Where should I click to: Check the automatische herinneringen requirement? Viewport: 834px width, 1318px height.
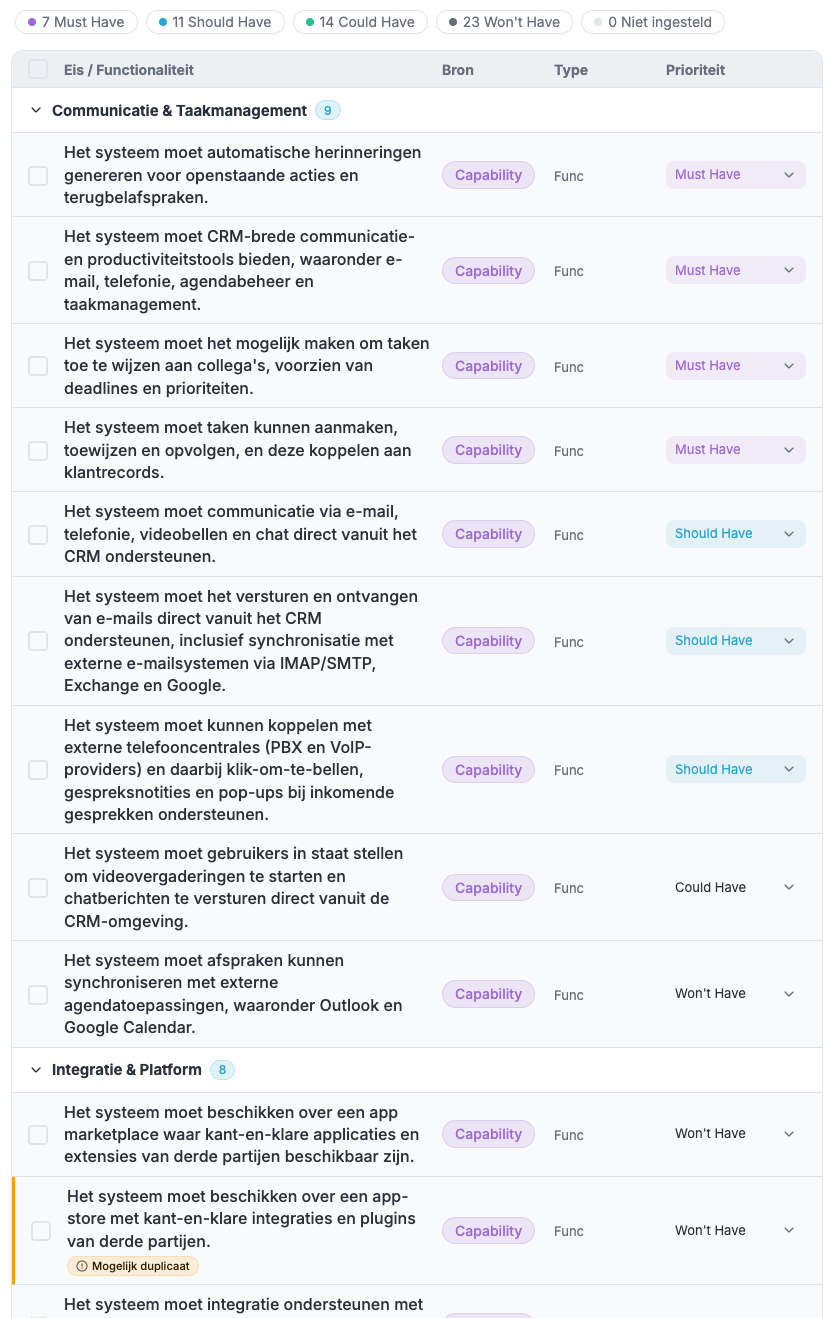(x=38, y=175)
